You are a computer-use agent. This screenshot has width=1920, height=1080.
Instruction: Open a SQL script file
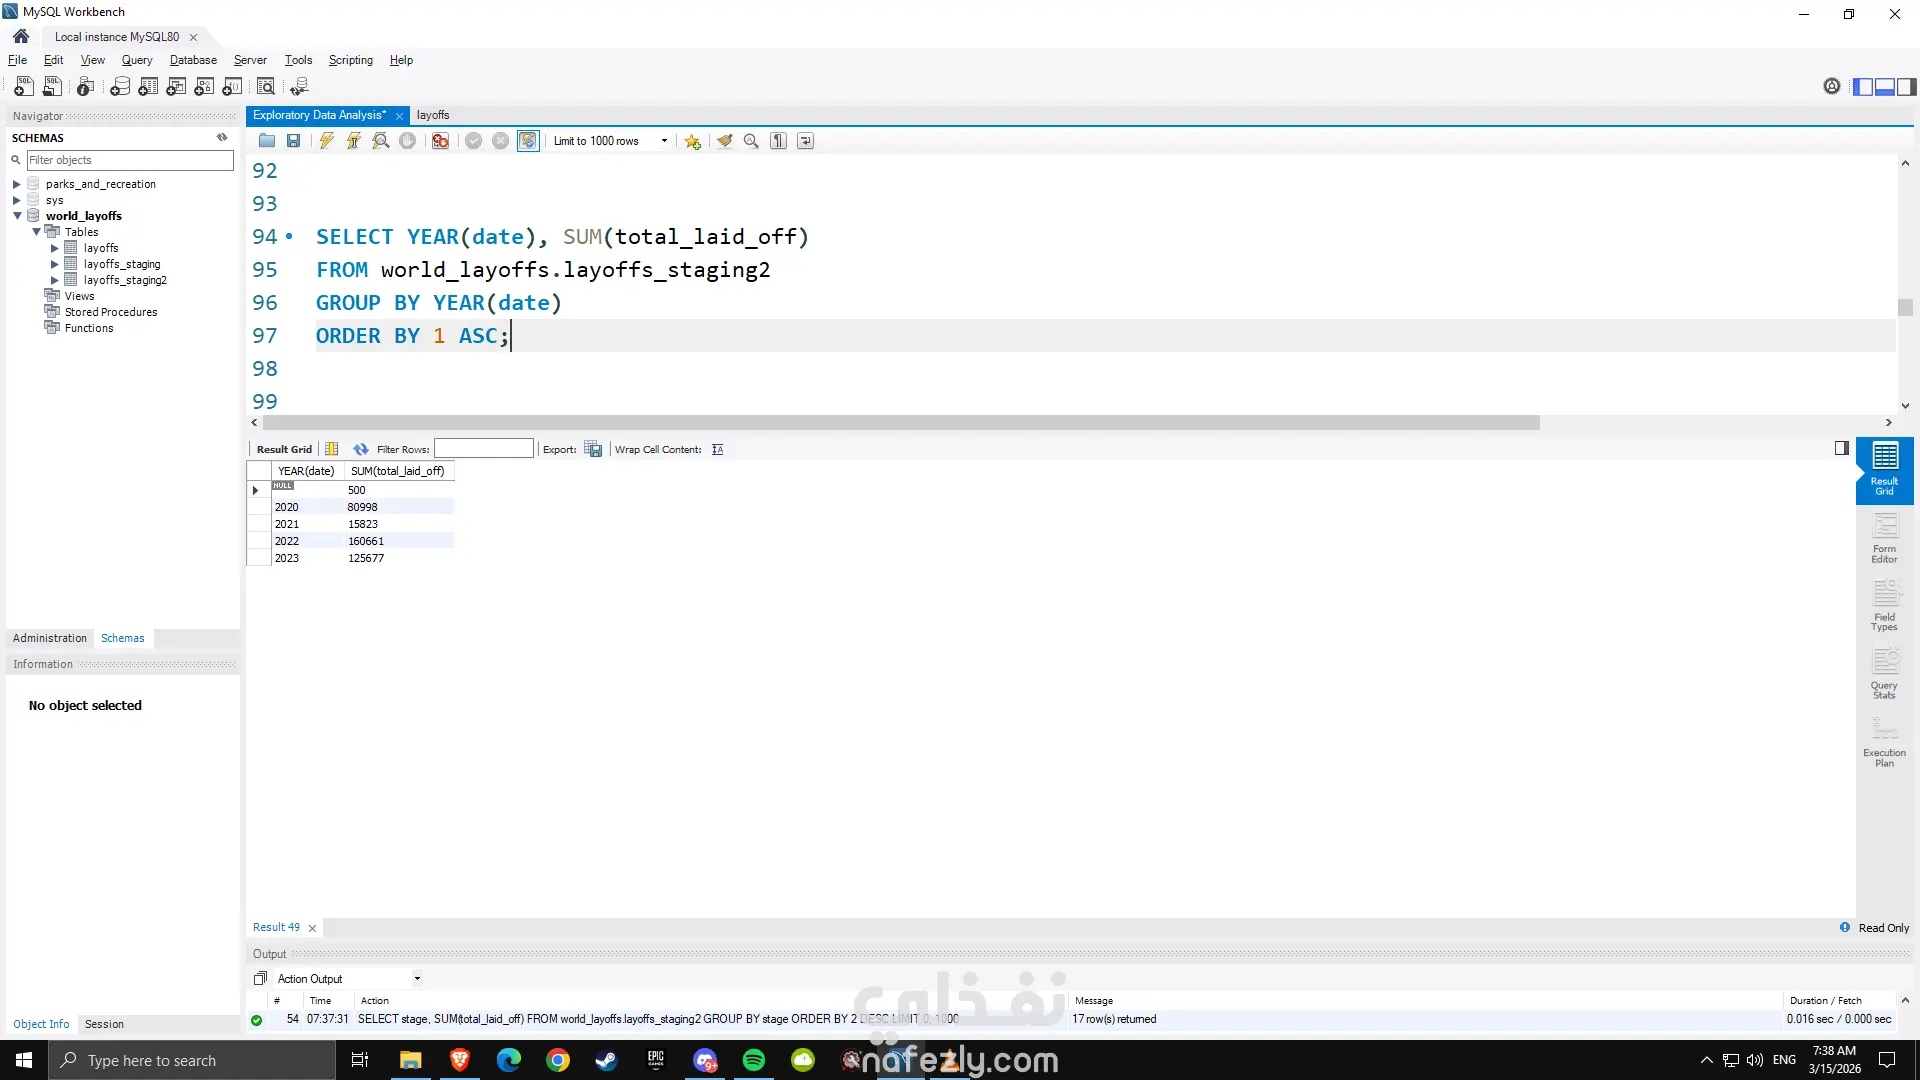pyautogui.click(x=267, y=141)
